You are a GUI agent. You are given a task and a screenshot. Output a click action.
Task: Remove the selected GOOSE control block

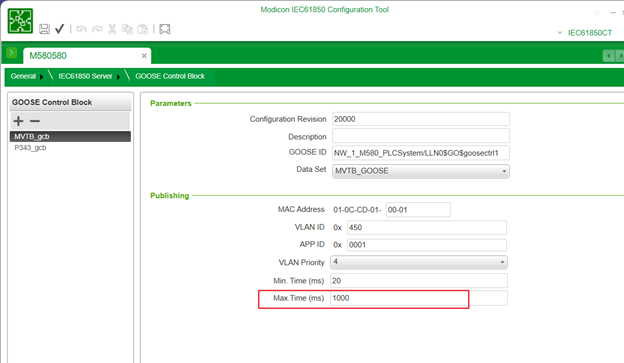click(35, 121)
